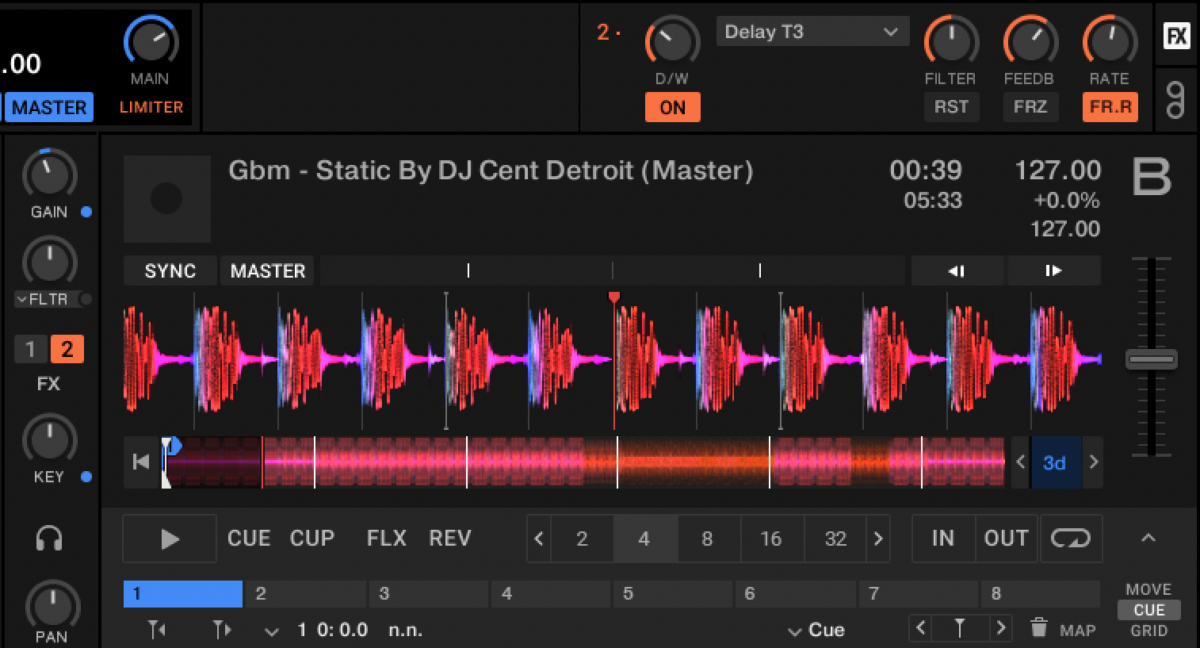Toggle the MASTER button near limiter
This screenshot has height=648, width=1200.
click(x=49, y=107)
